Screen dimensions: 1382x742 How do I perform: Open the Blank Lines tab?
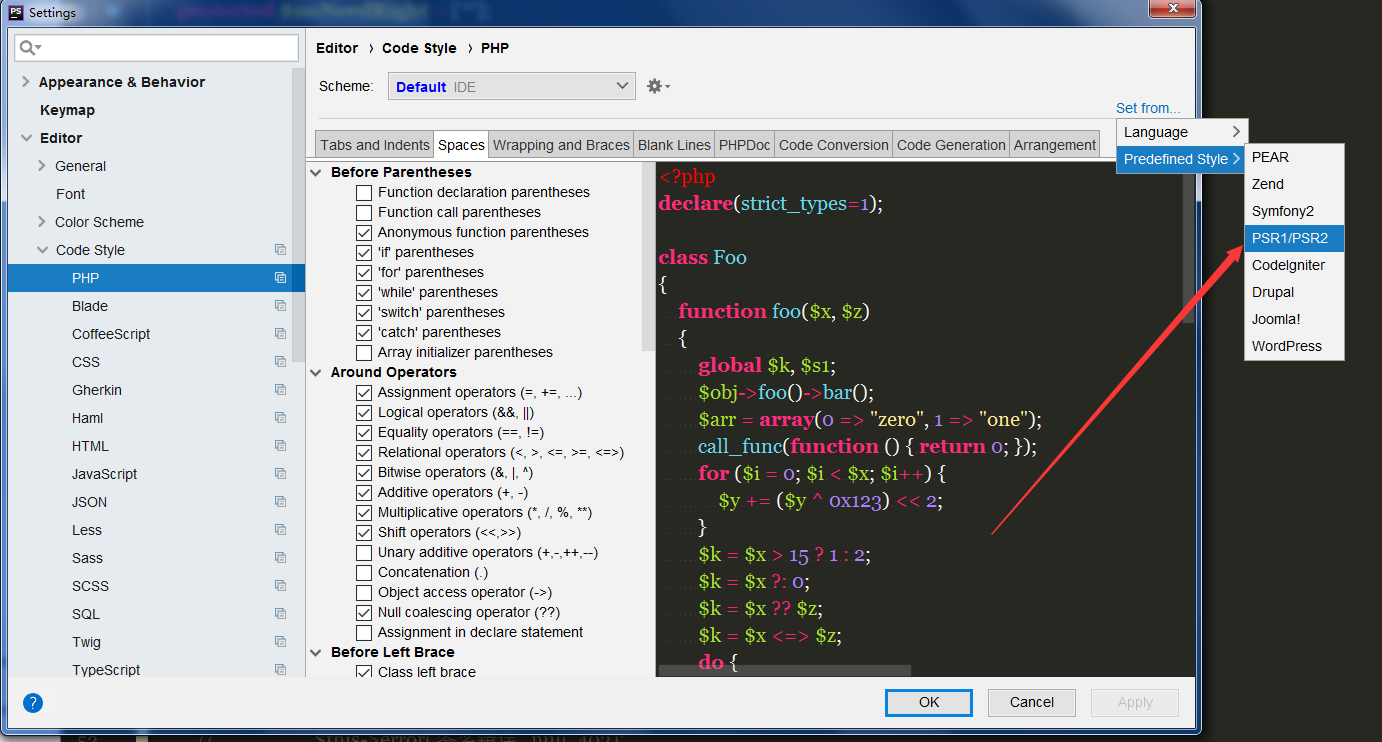(674, 145)
